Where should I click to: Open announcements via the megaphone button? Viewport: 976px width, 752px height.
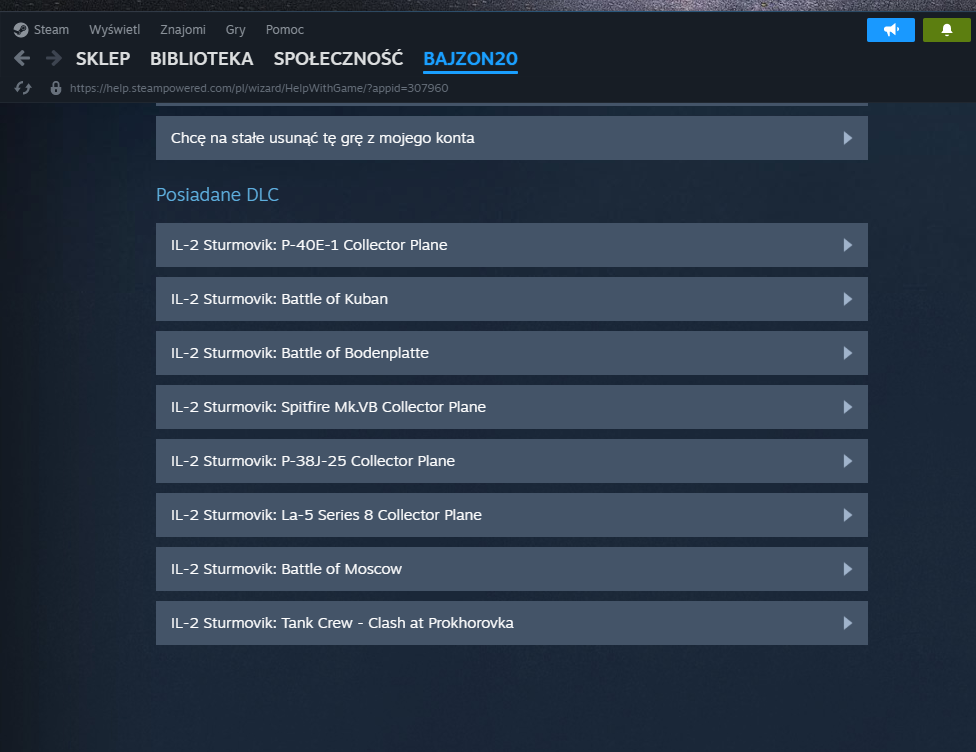pyautogui.click(x=891, y=30)
